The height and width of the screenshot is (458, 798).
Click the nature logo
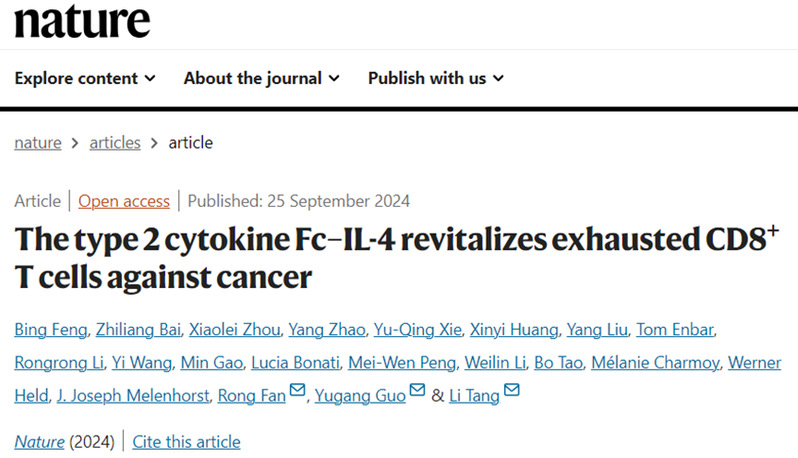[x=82, y=21]
